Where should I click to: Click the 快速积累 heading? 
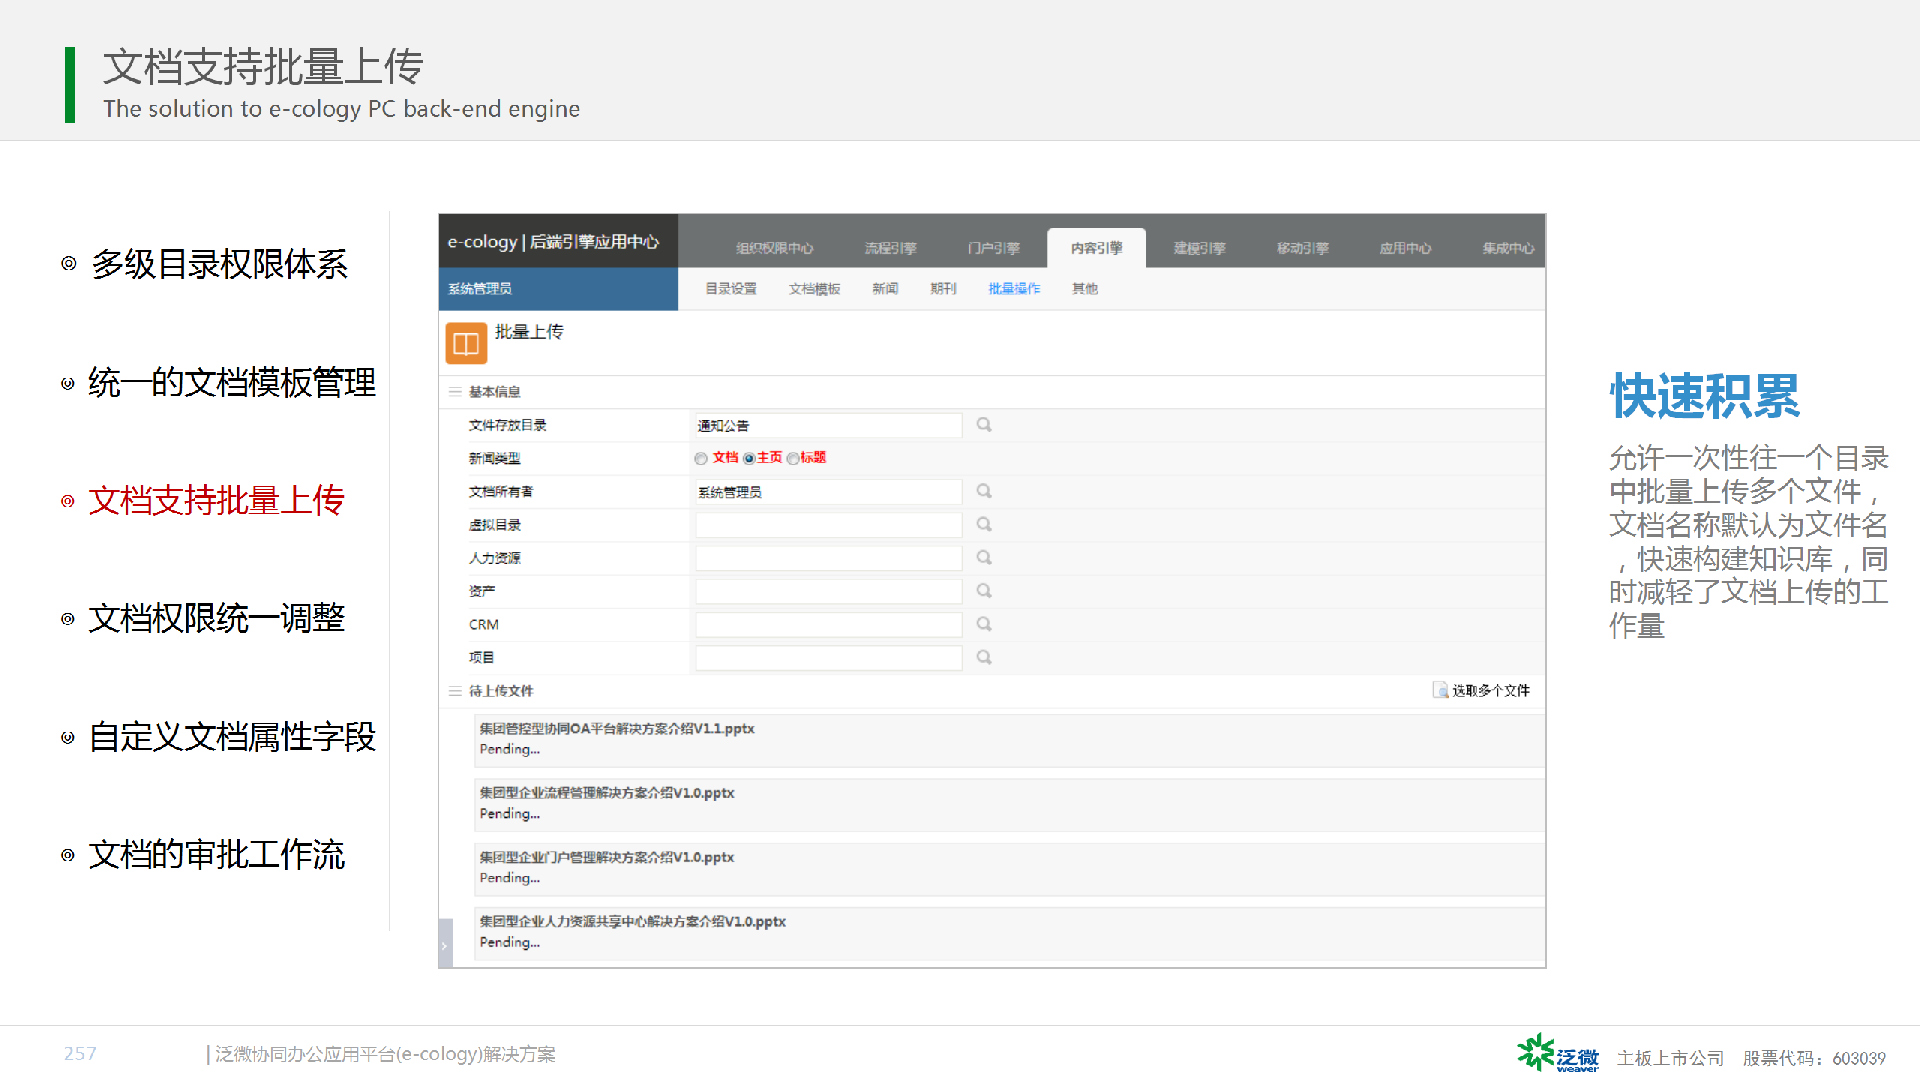(x=1704, y=396)
